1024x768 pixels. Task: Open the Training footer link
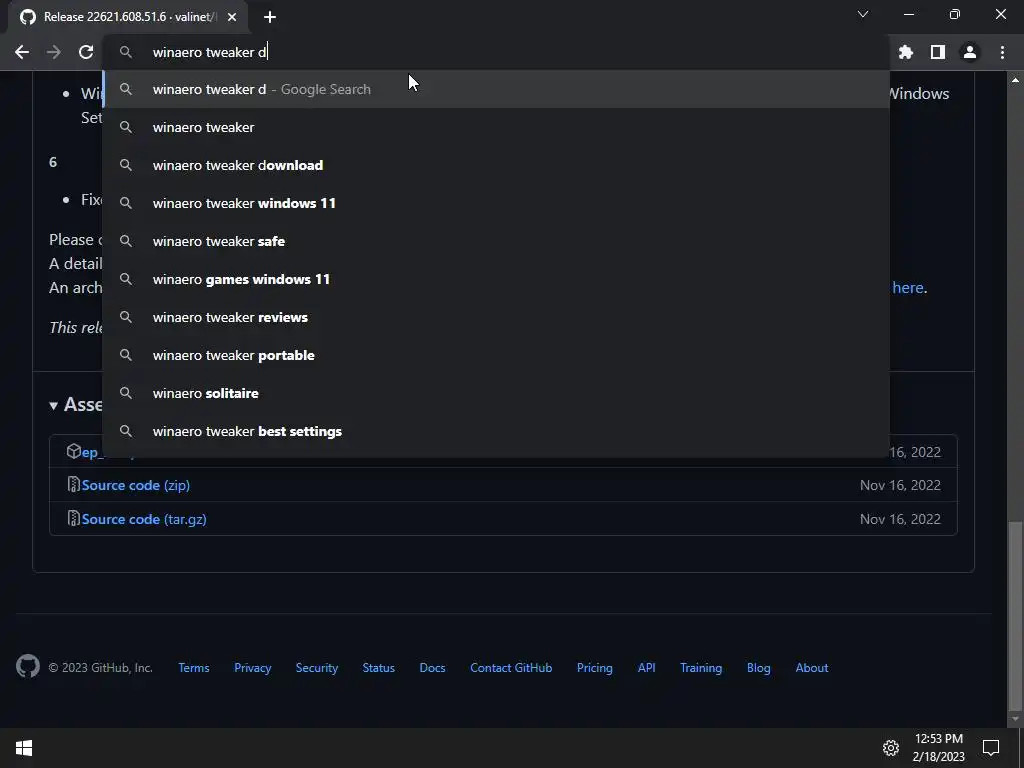701,668
